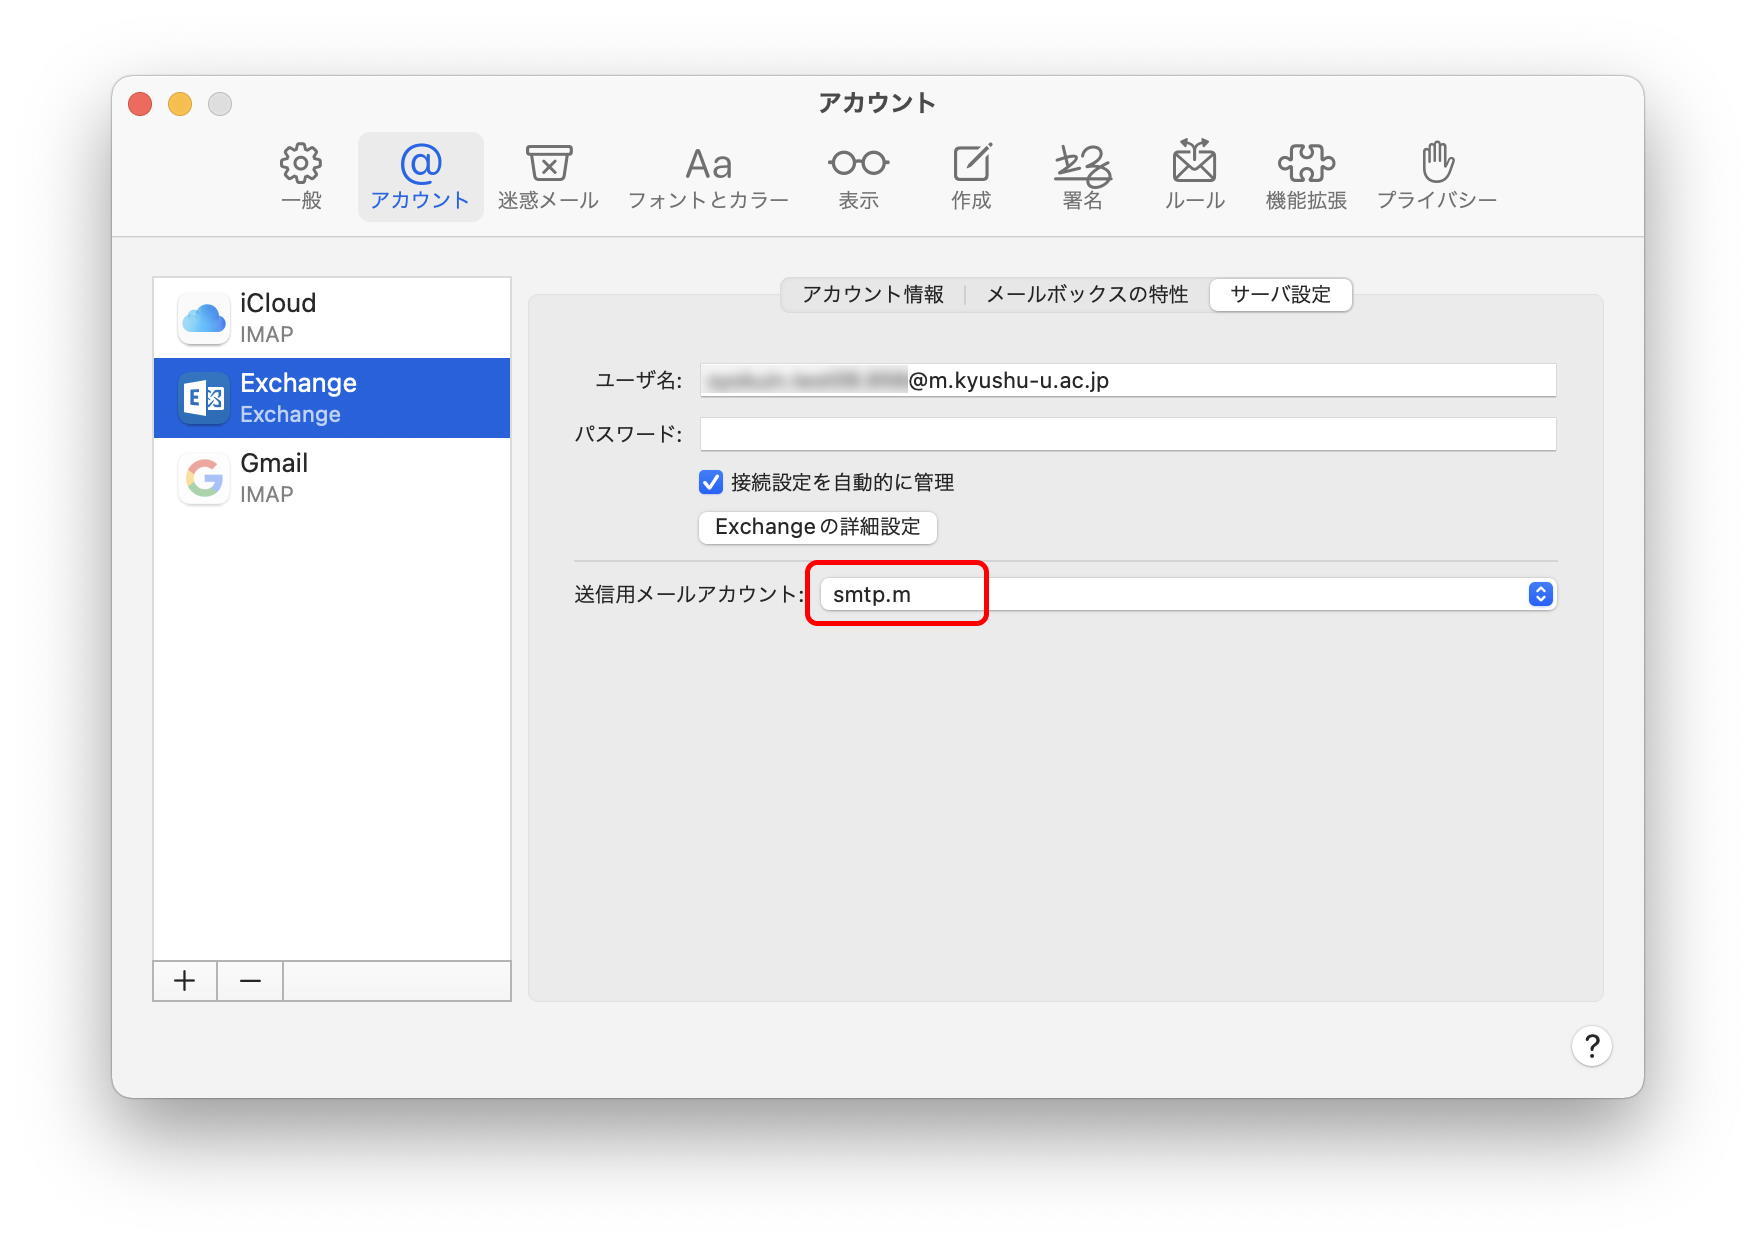Open the プライバシー (Privacy) pane
Image resolution: width=1756 pixels, height=1246 pixels.
click(1438, 178)
